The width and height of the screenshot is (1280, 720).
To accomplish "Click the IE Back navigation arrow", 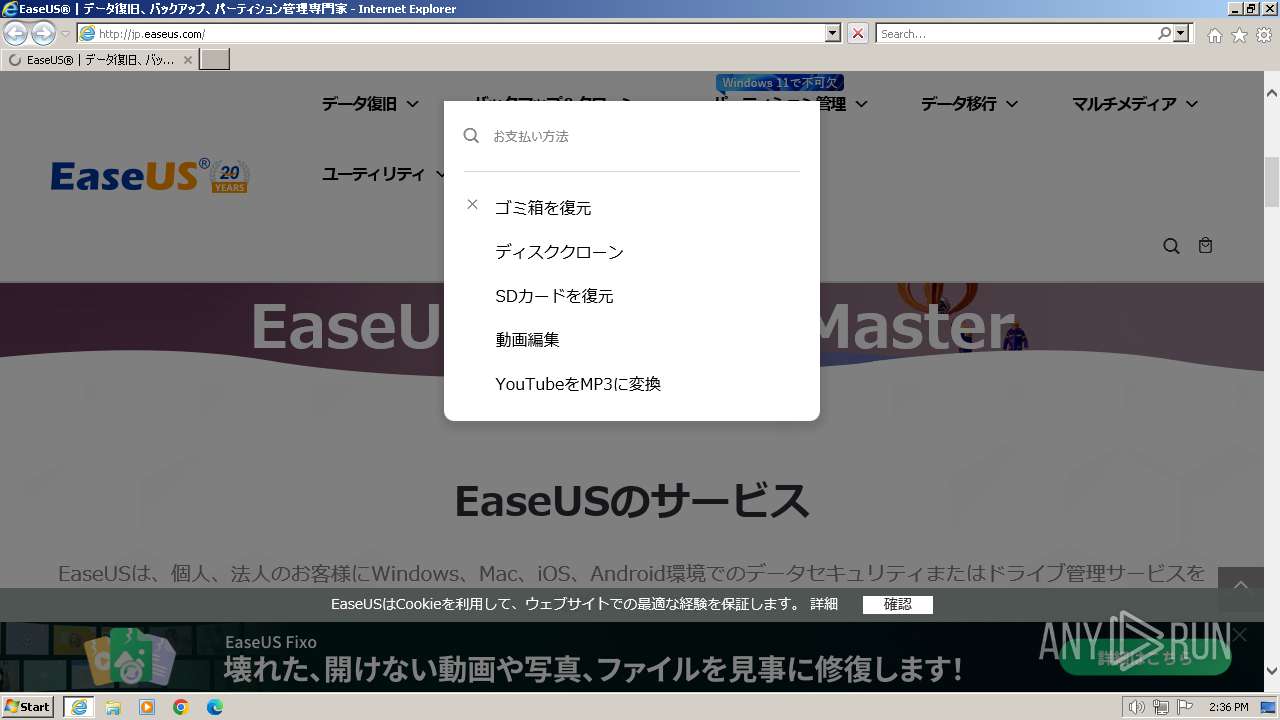I will click(15, 34).
